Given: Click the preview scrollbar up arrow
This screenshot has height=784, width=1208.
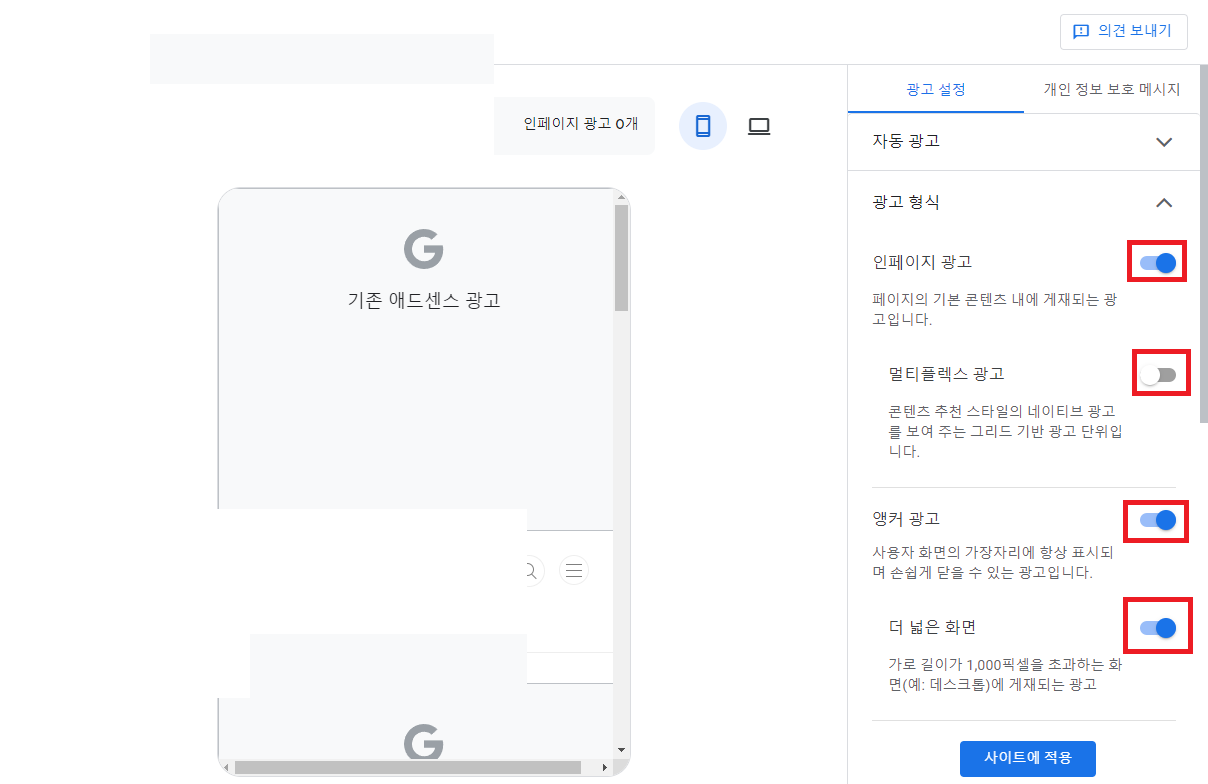Looking at the screenshot, I should tap(621, 197).
